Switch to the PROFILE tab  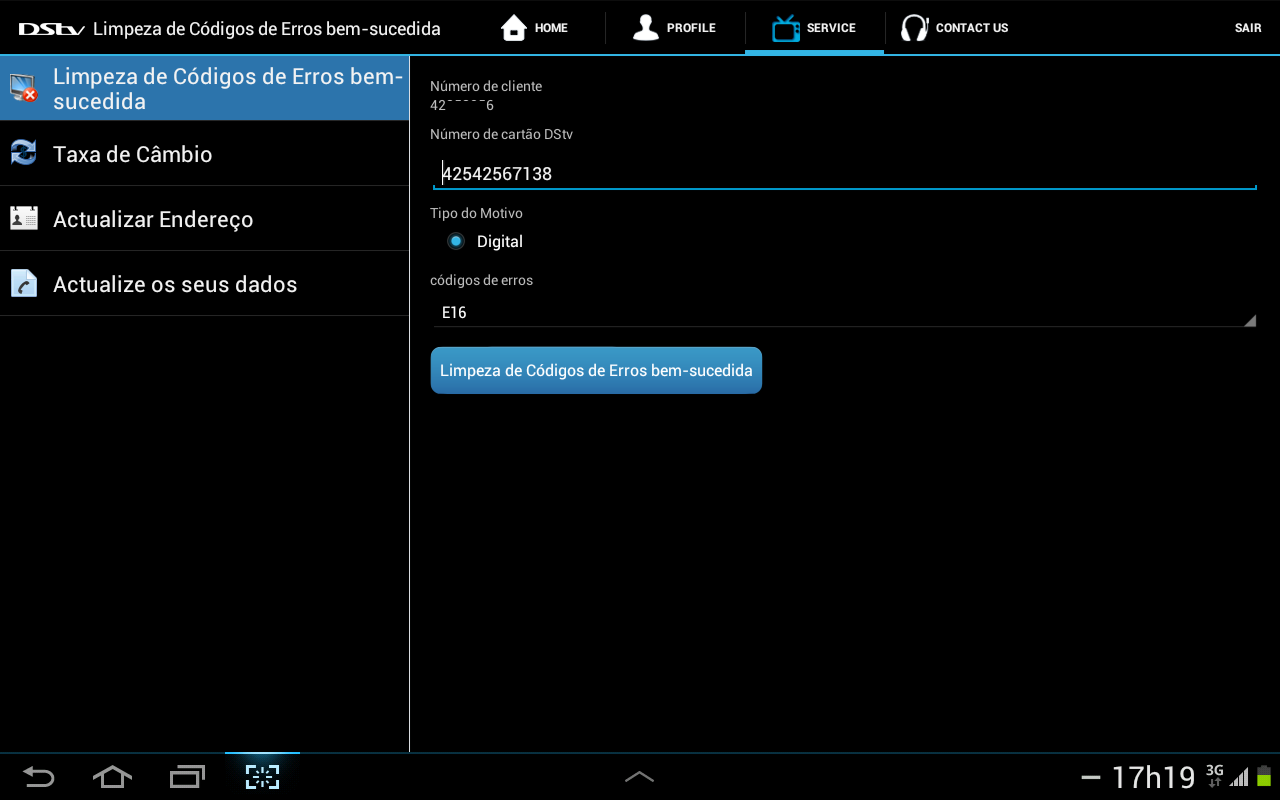(x=675, y=28)
